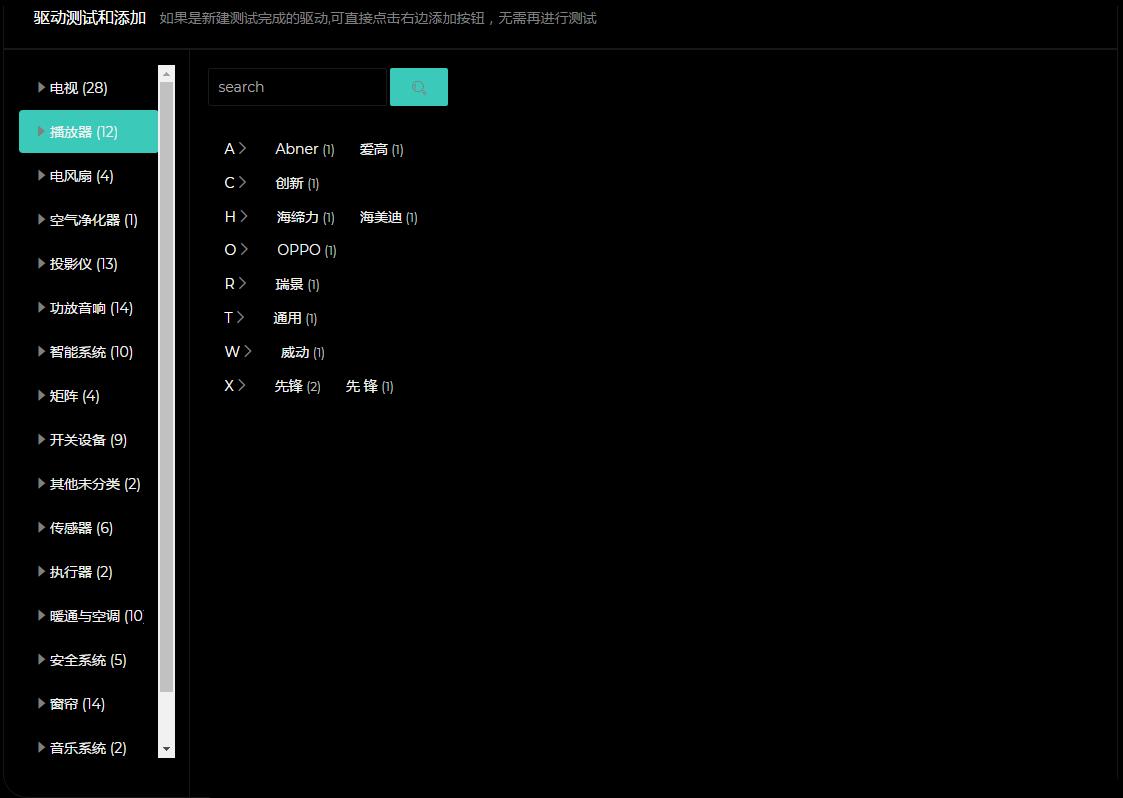Click the chevron next to letter A
The height and width of the screenshot is (798, 1123).
click(x=243, y=149)
